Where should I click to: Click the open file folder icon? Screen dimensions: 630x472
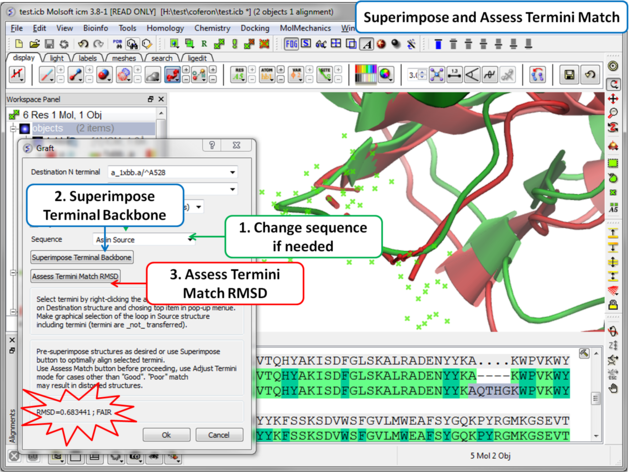(x=35, y=44)
